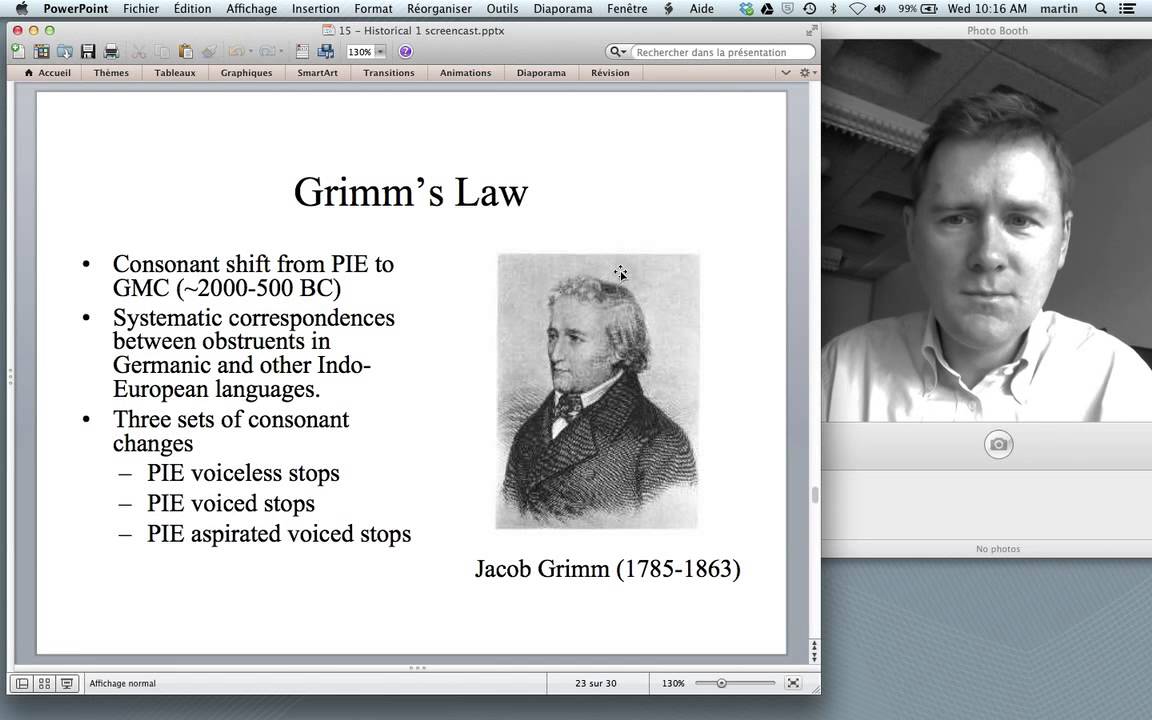This screenshot has height=720, width=1152.
Task: Click the Wi-Fi icon in menu bar
Action: click(x=857, y=9)
